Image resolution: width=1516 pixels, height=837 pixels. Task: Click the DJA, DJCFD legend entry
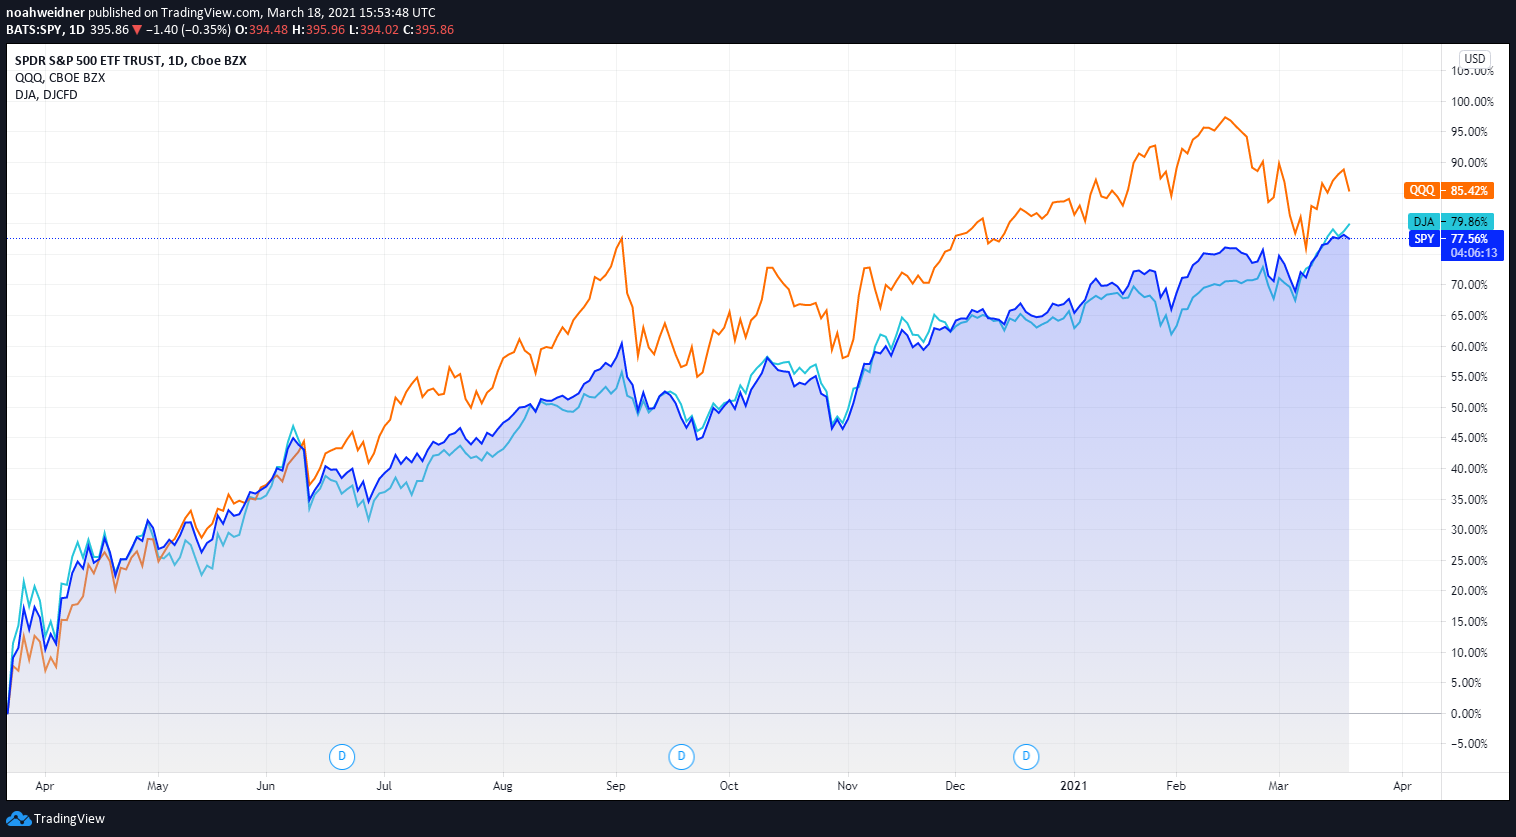(46, 94)
